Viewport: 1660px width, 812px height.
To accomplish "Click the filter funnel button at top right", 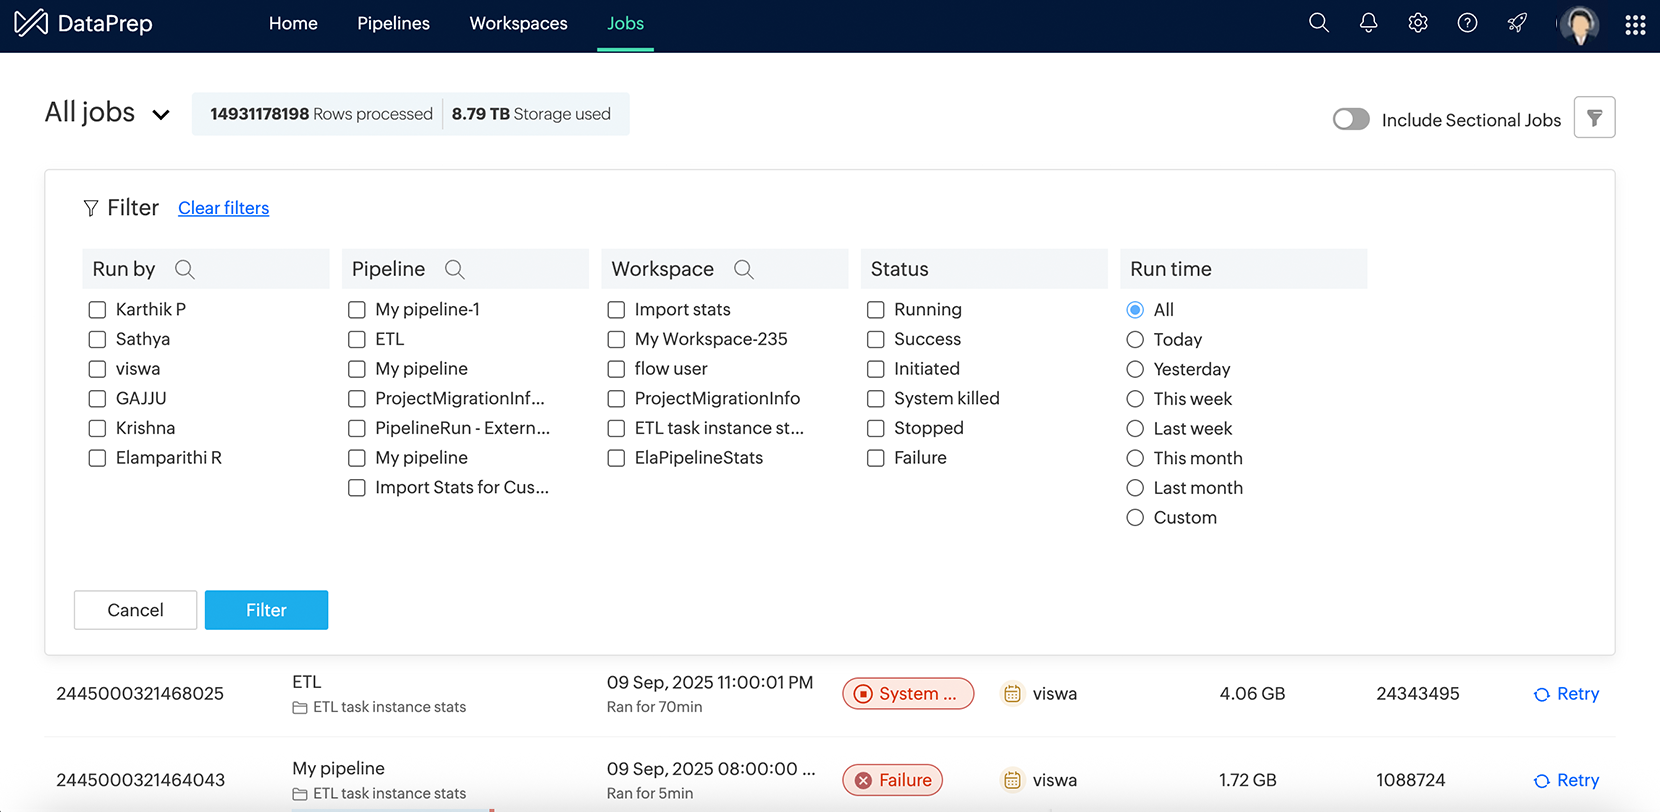I will pyautogui.click(x=1594, y=118).
